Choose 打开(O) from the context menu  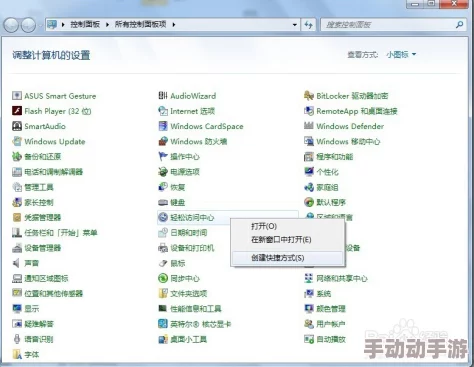[264, 226]
